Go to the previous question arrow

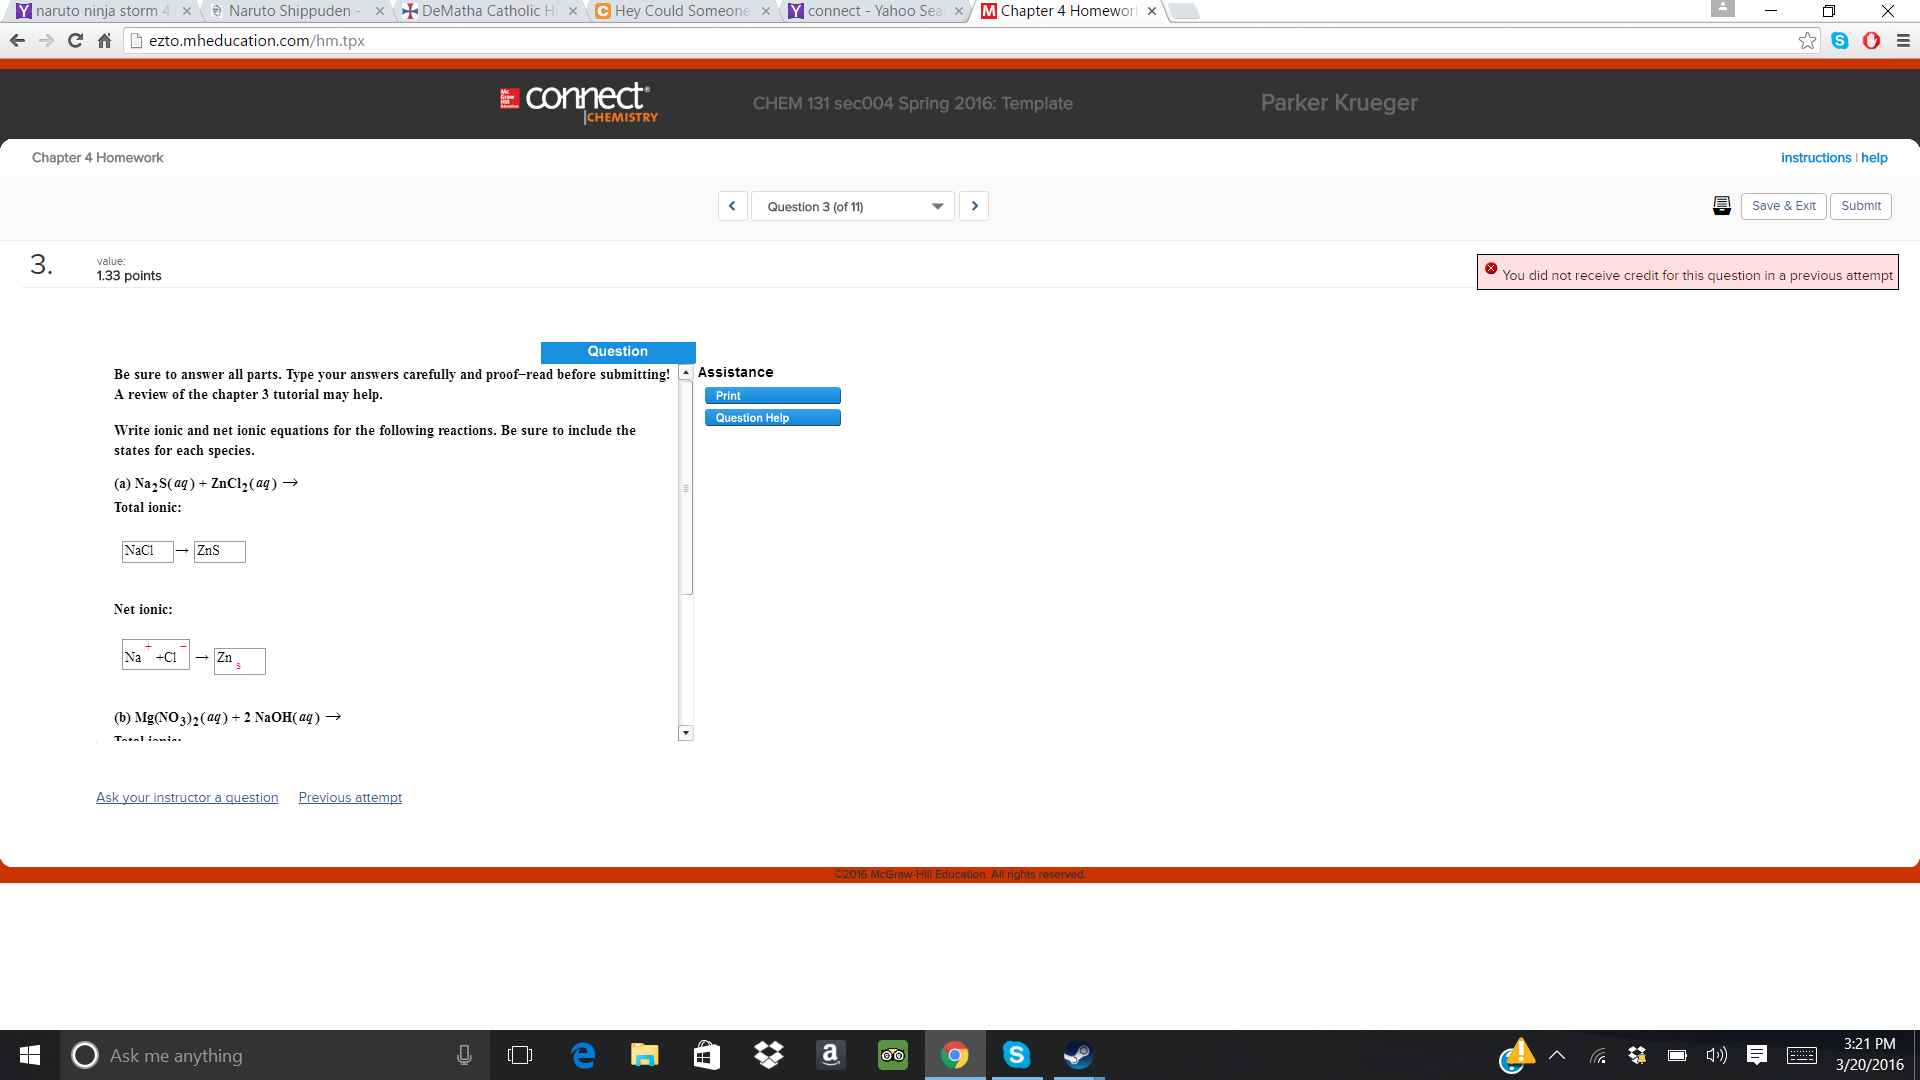click(732, 206)
